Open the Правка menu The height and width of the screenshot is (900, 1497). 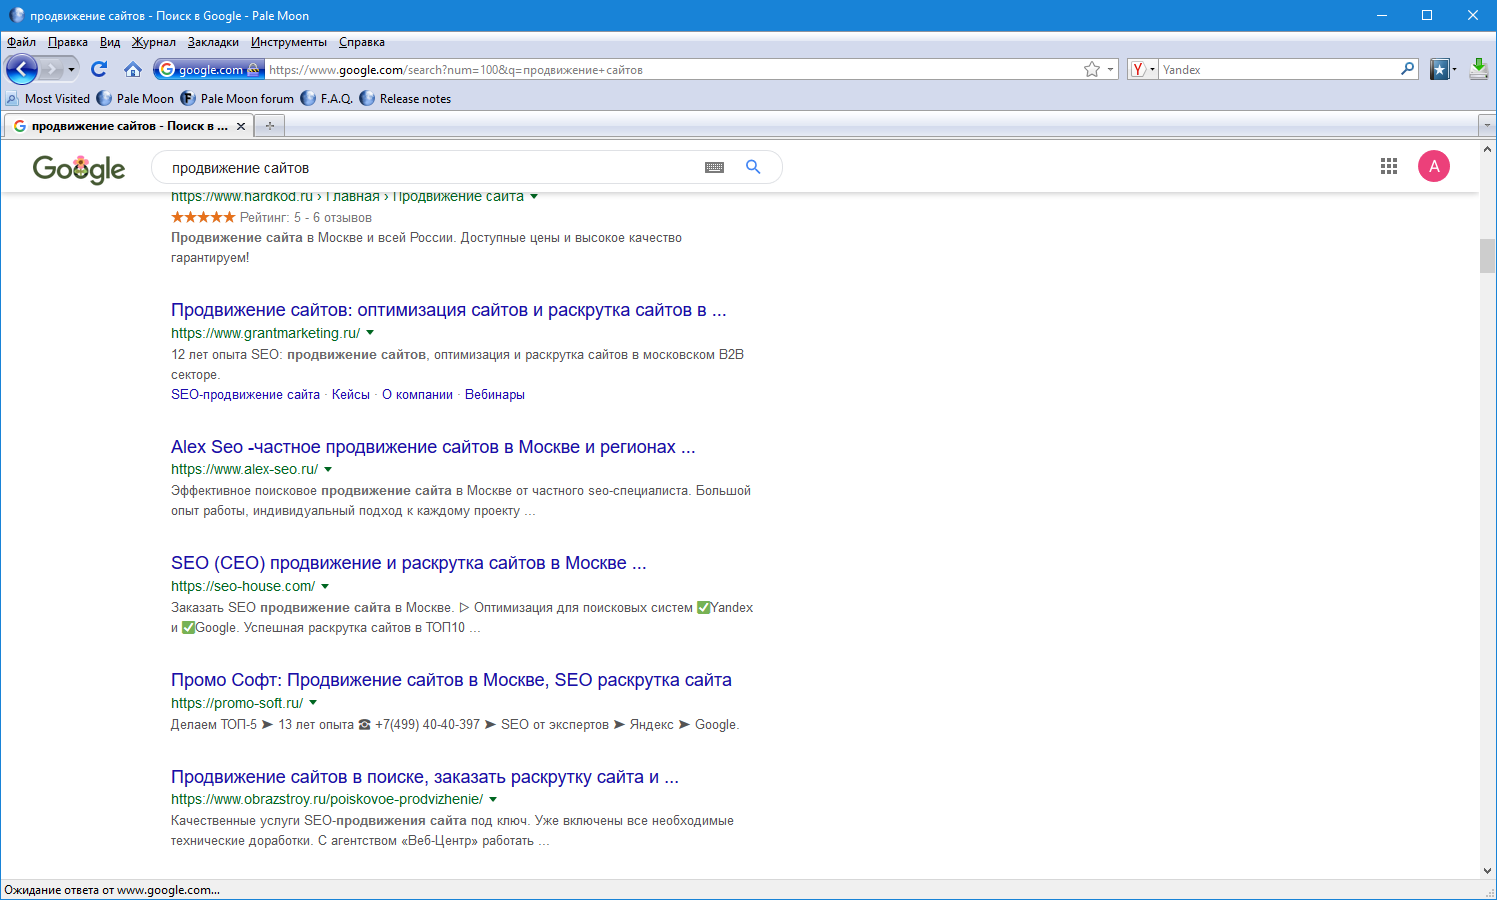68,42
